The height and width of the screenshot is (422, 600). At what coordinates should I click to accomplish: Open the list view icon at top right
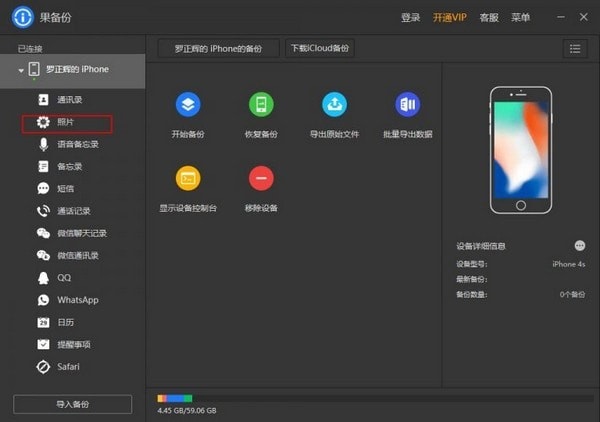pos(574,48)
